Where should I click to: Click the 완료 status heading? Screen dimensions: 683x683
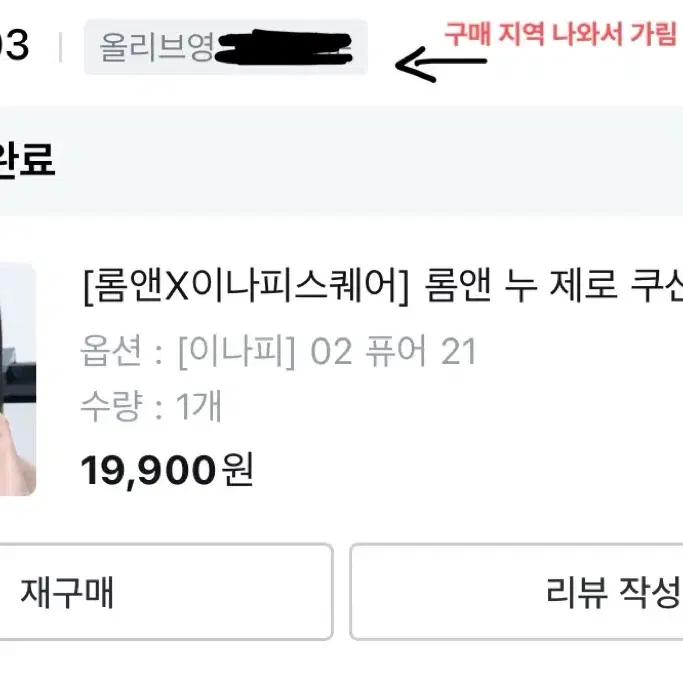coord(27,160)
